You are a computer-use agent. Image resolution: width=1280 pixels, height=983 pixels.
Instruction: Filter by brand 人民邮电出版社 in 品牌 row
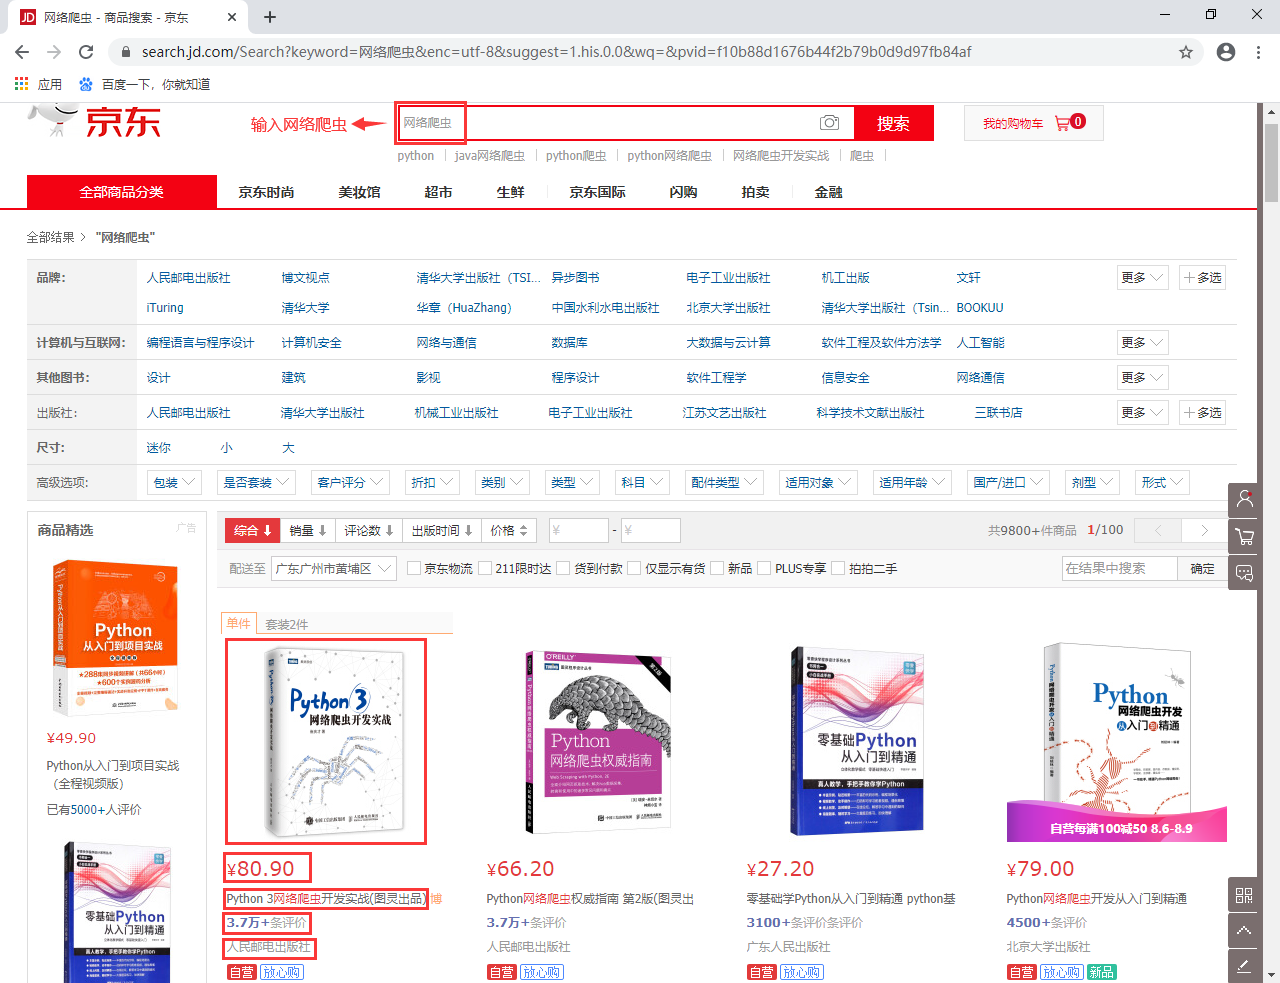189,278
